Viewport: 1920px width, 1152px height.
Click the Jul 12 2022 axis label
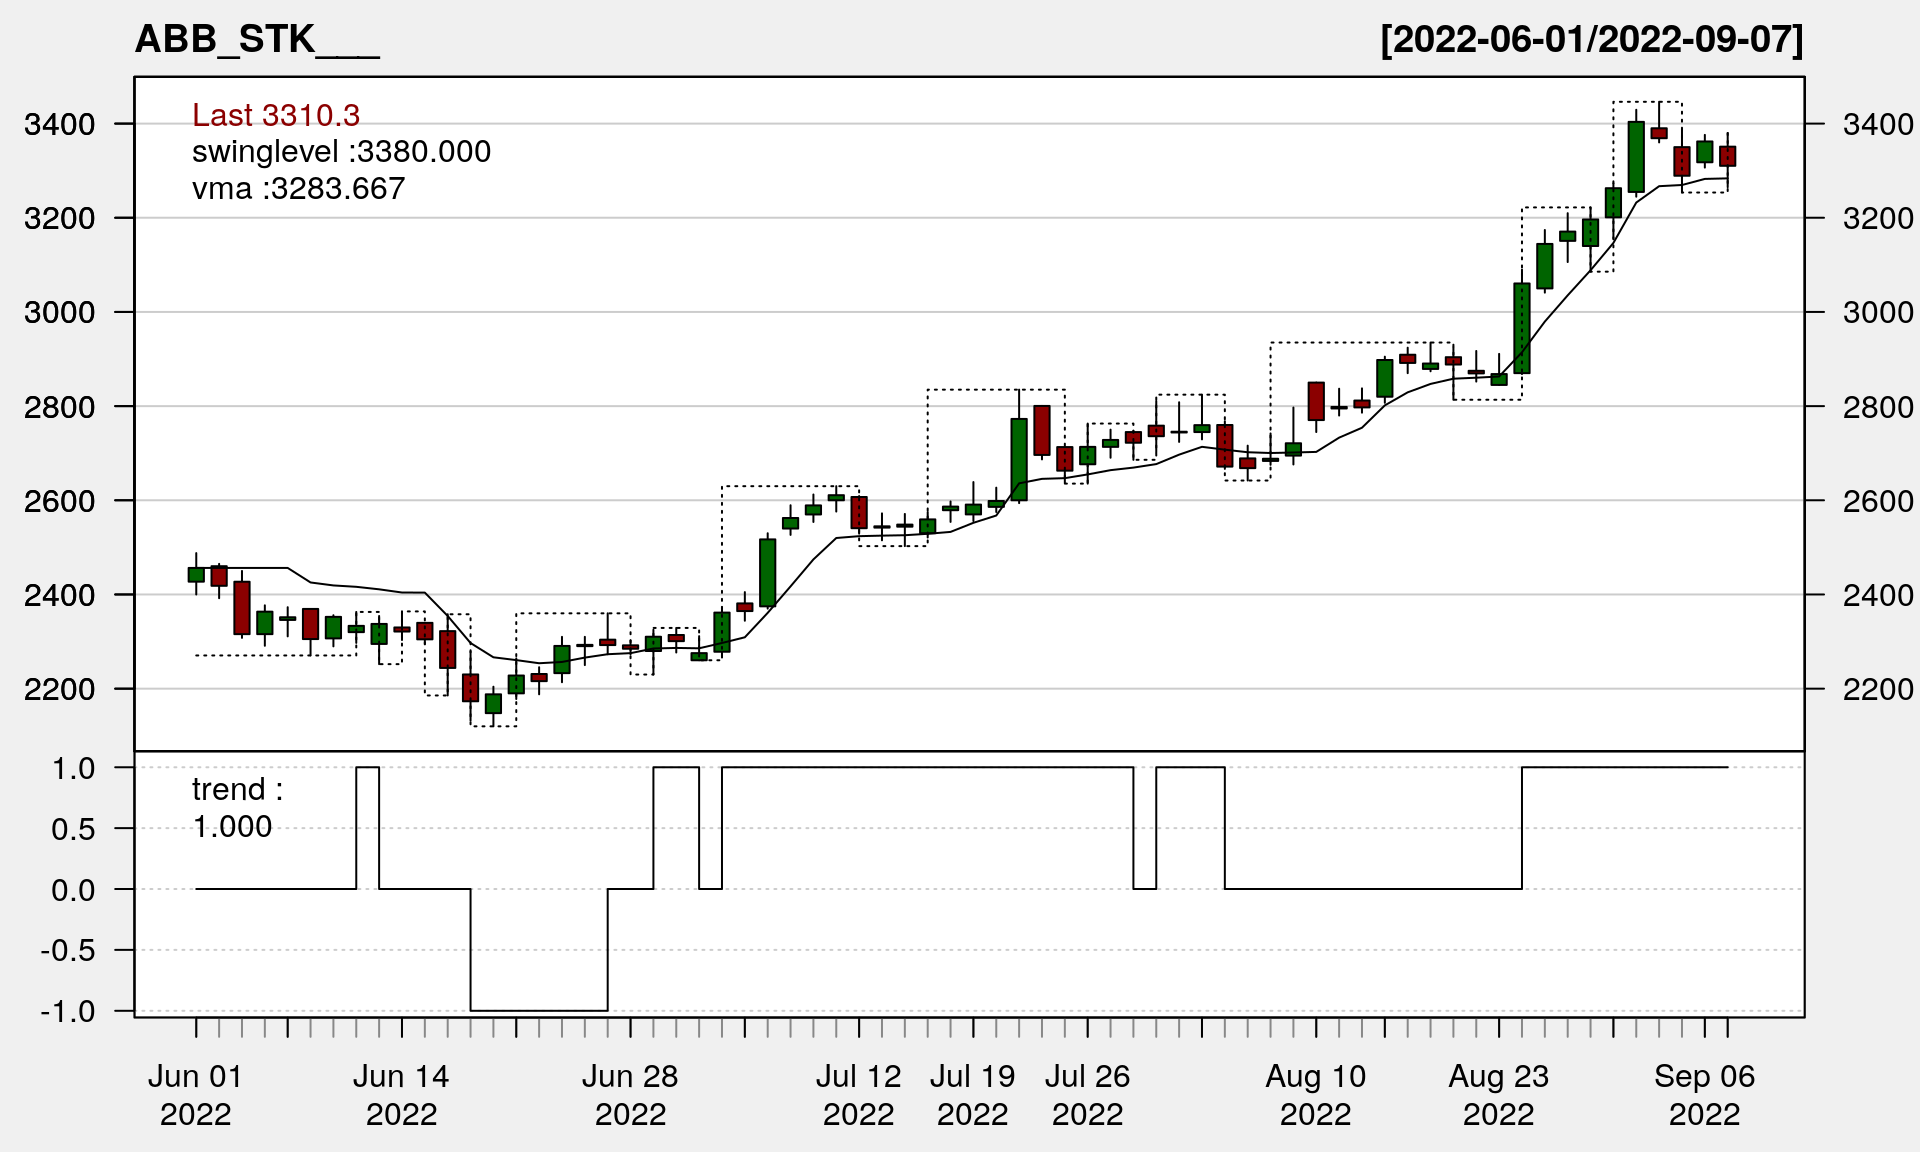[x=858, y=1094]
